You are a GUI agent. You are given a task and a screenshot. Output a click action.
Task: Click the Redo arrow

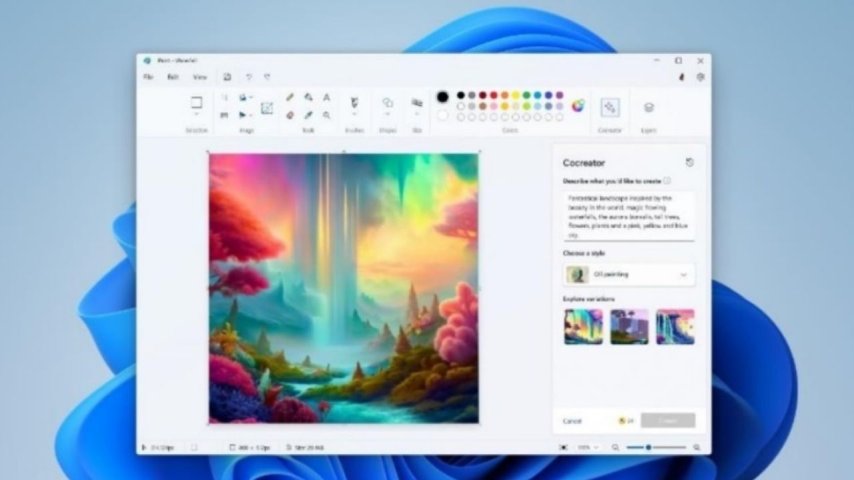267,77
